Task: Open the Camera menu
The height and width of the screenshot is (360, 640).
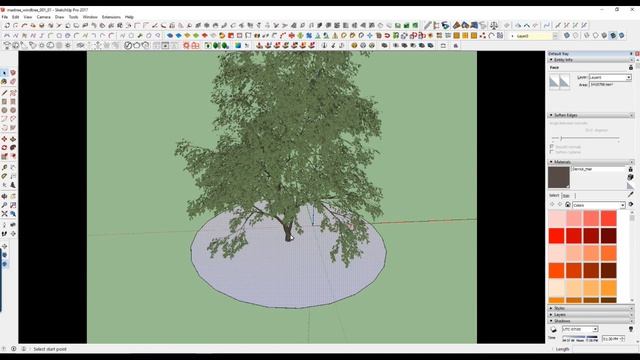Action: (44, 17)
